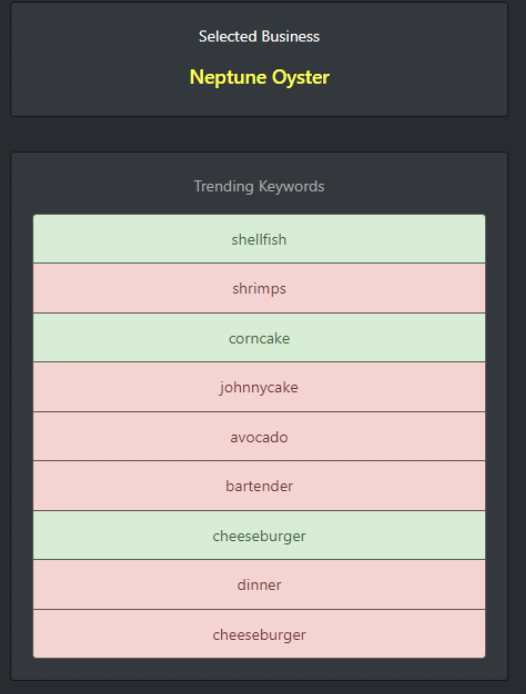Select the green cheeseburger keyword
Viewport: 526px width, 694px height.
[x=259, y=536]
